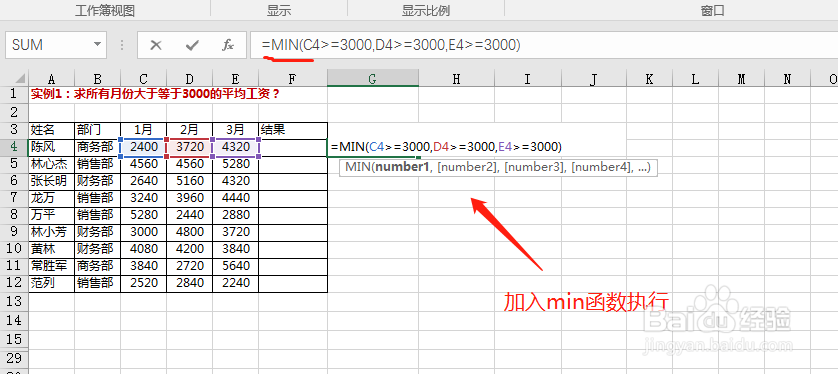Open Insert Function fx dialog
The width and height of the screenshot is (838, 374).
click(228, 45)
